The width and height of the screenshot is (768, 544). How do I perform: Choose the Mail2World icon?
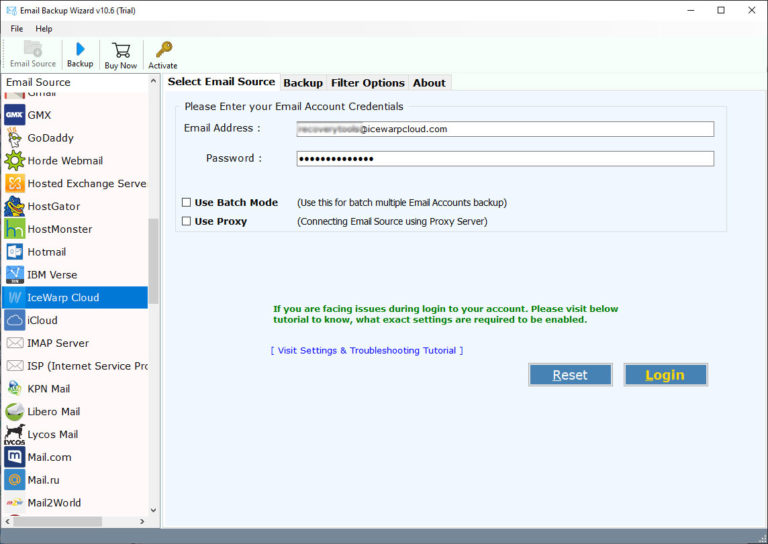click(15, 502)
